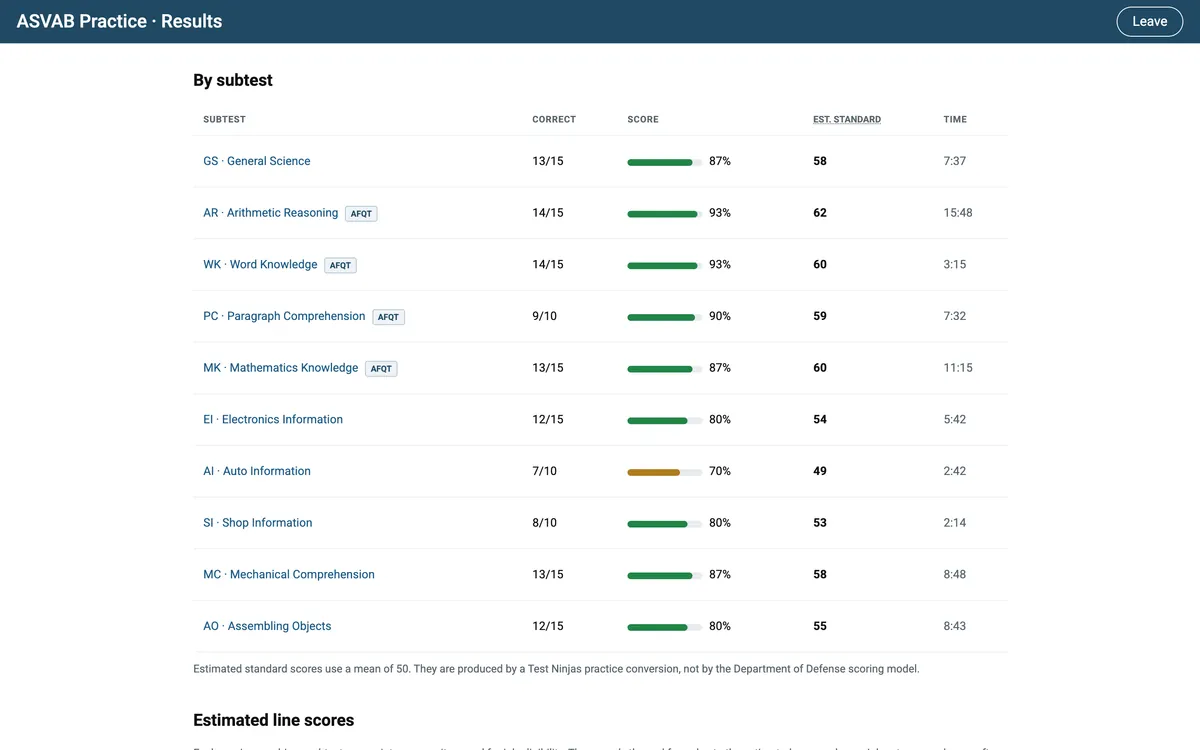This screenshot has height=750, width=1200.
Task: Select estimated standard score 62
Action: pos(820,213)
